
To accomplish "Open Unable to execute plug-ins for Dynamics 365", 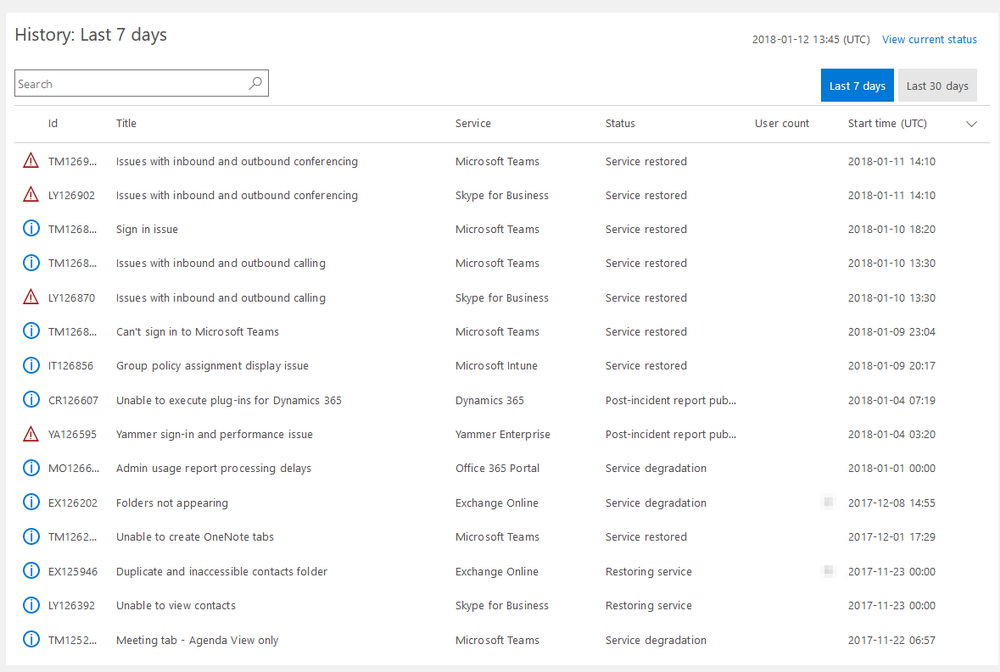I will [x=229, y=400].
